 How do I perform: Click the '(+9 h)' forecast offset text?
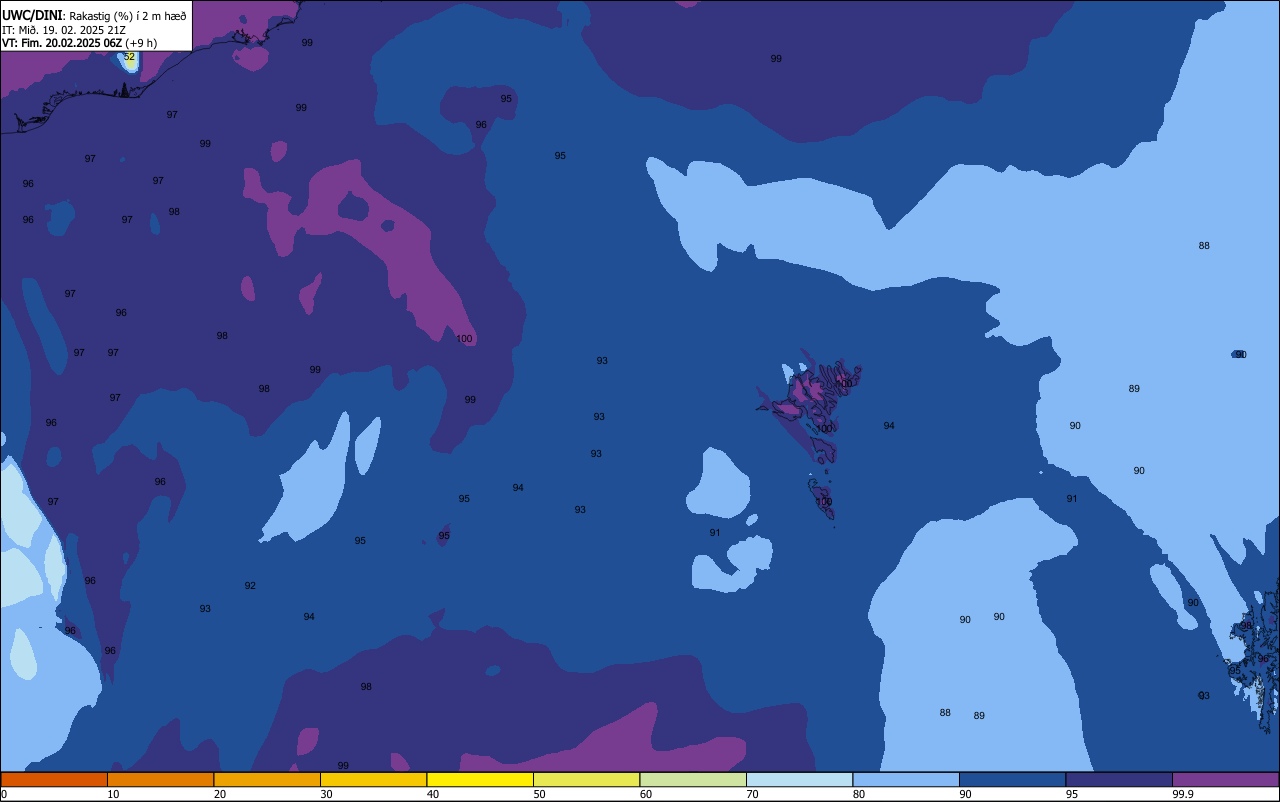coord(141,43)
